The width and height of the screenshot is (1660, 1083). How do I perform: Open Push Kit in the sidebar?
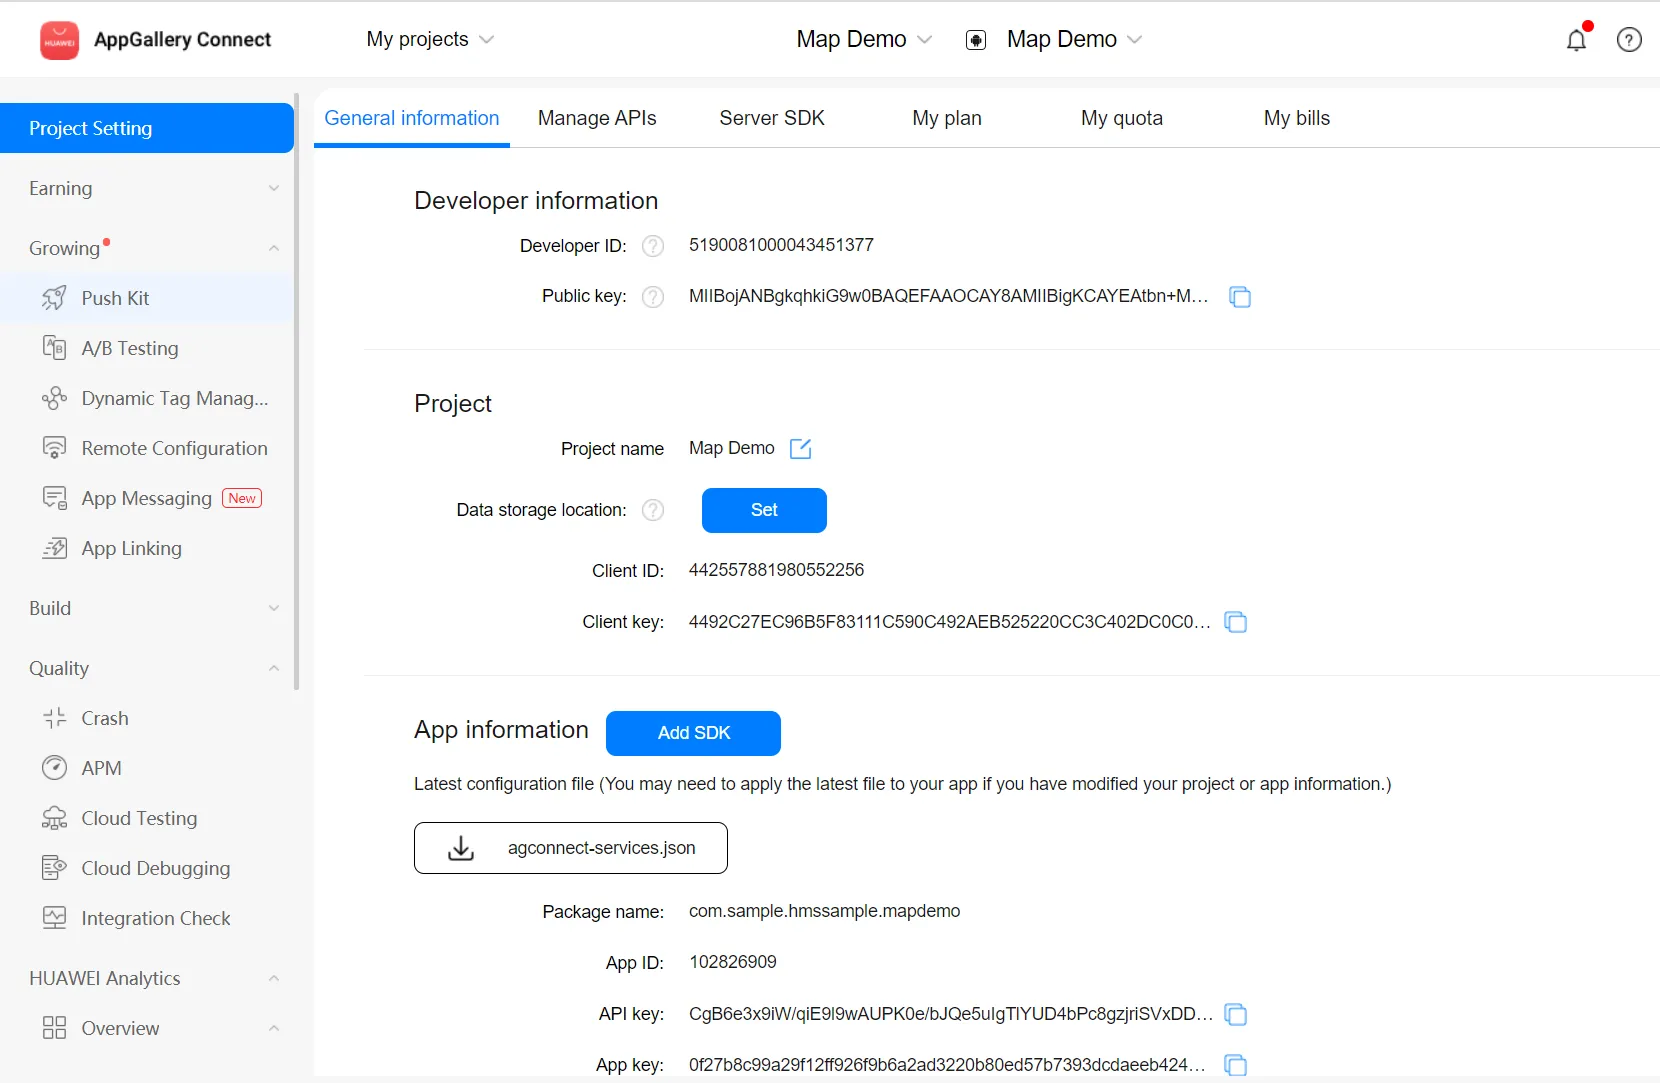click(115, 298)
